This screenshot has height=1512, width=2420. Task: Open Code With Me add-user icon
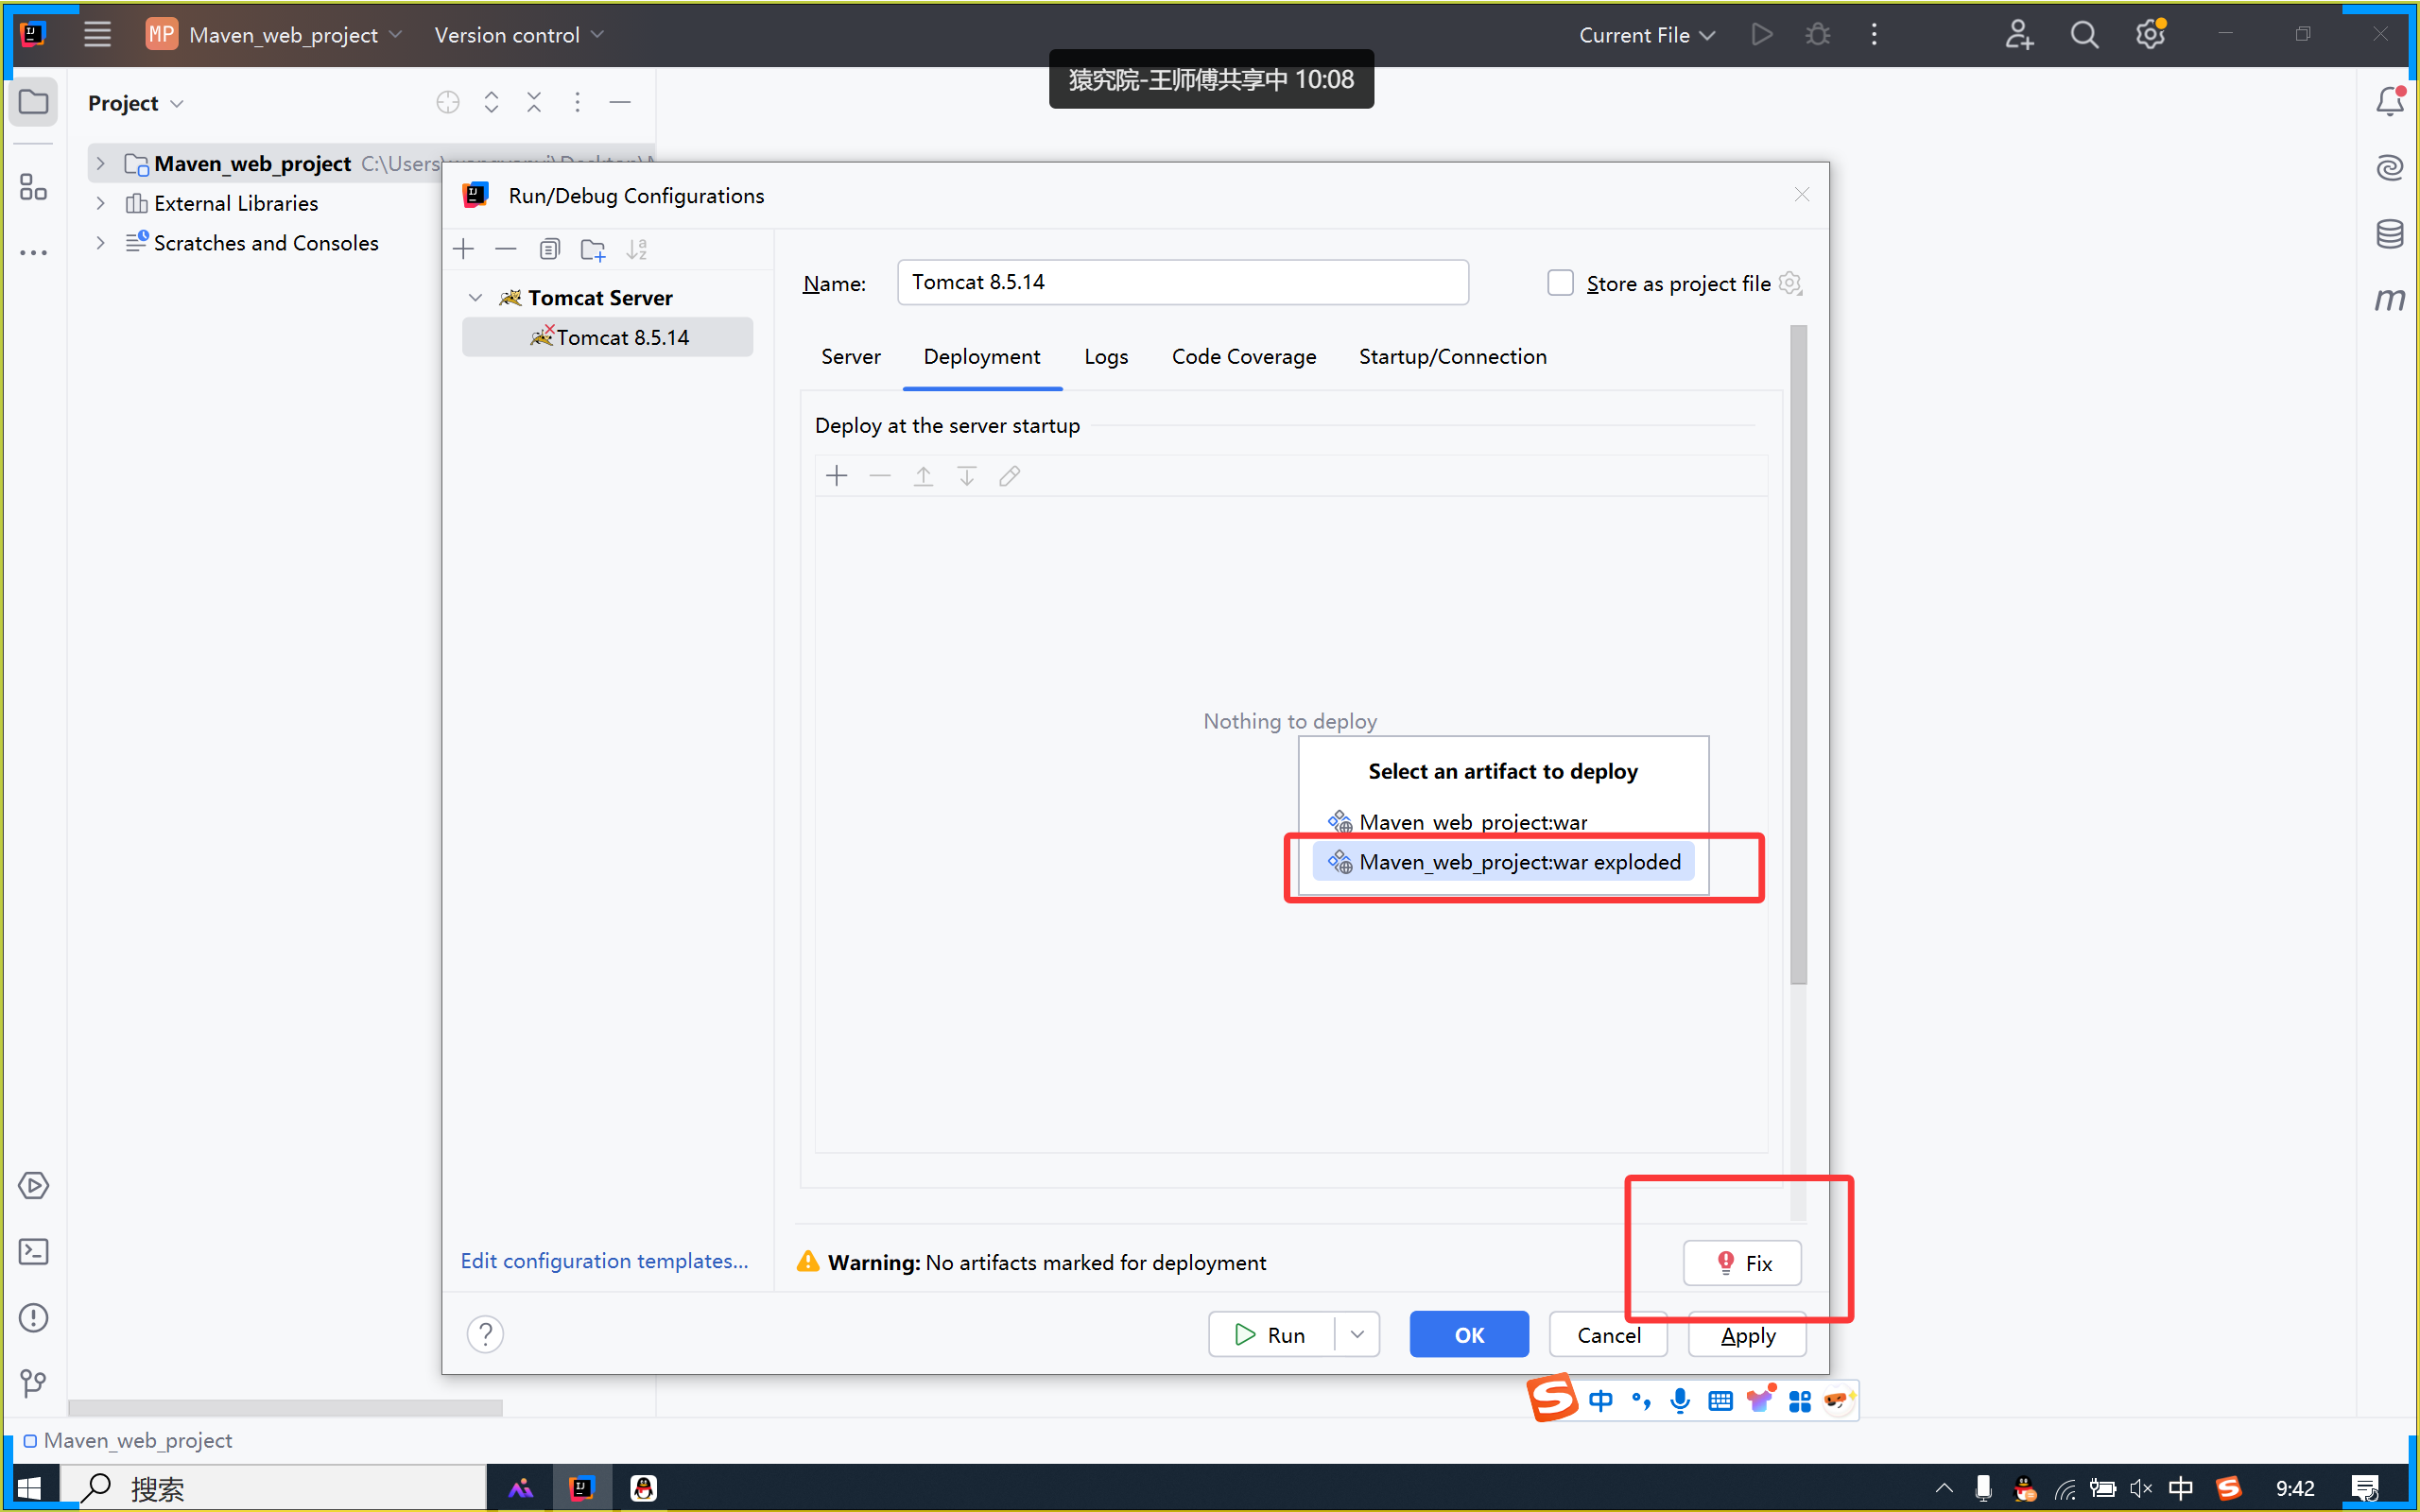[2018, 35]
